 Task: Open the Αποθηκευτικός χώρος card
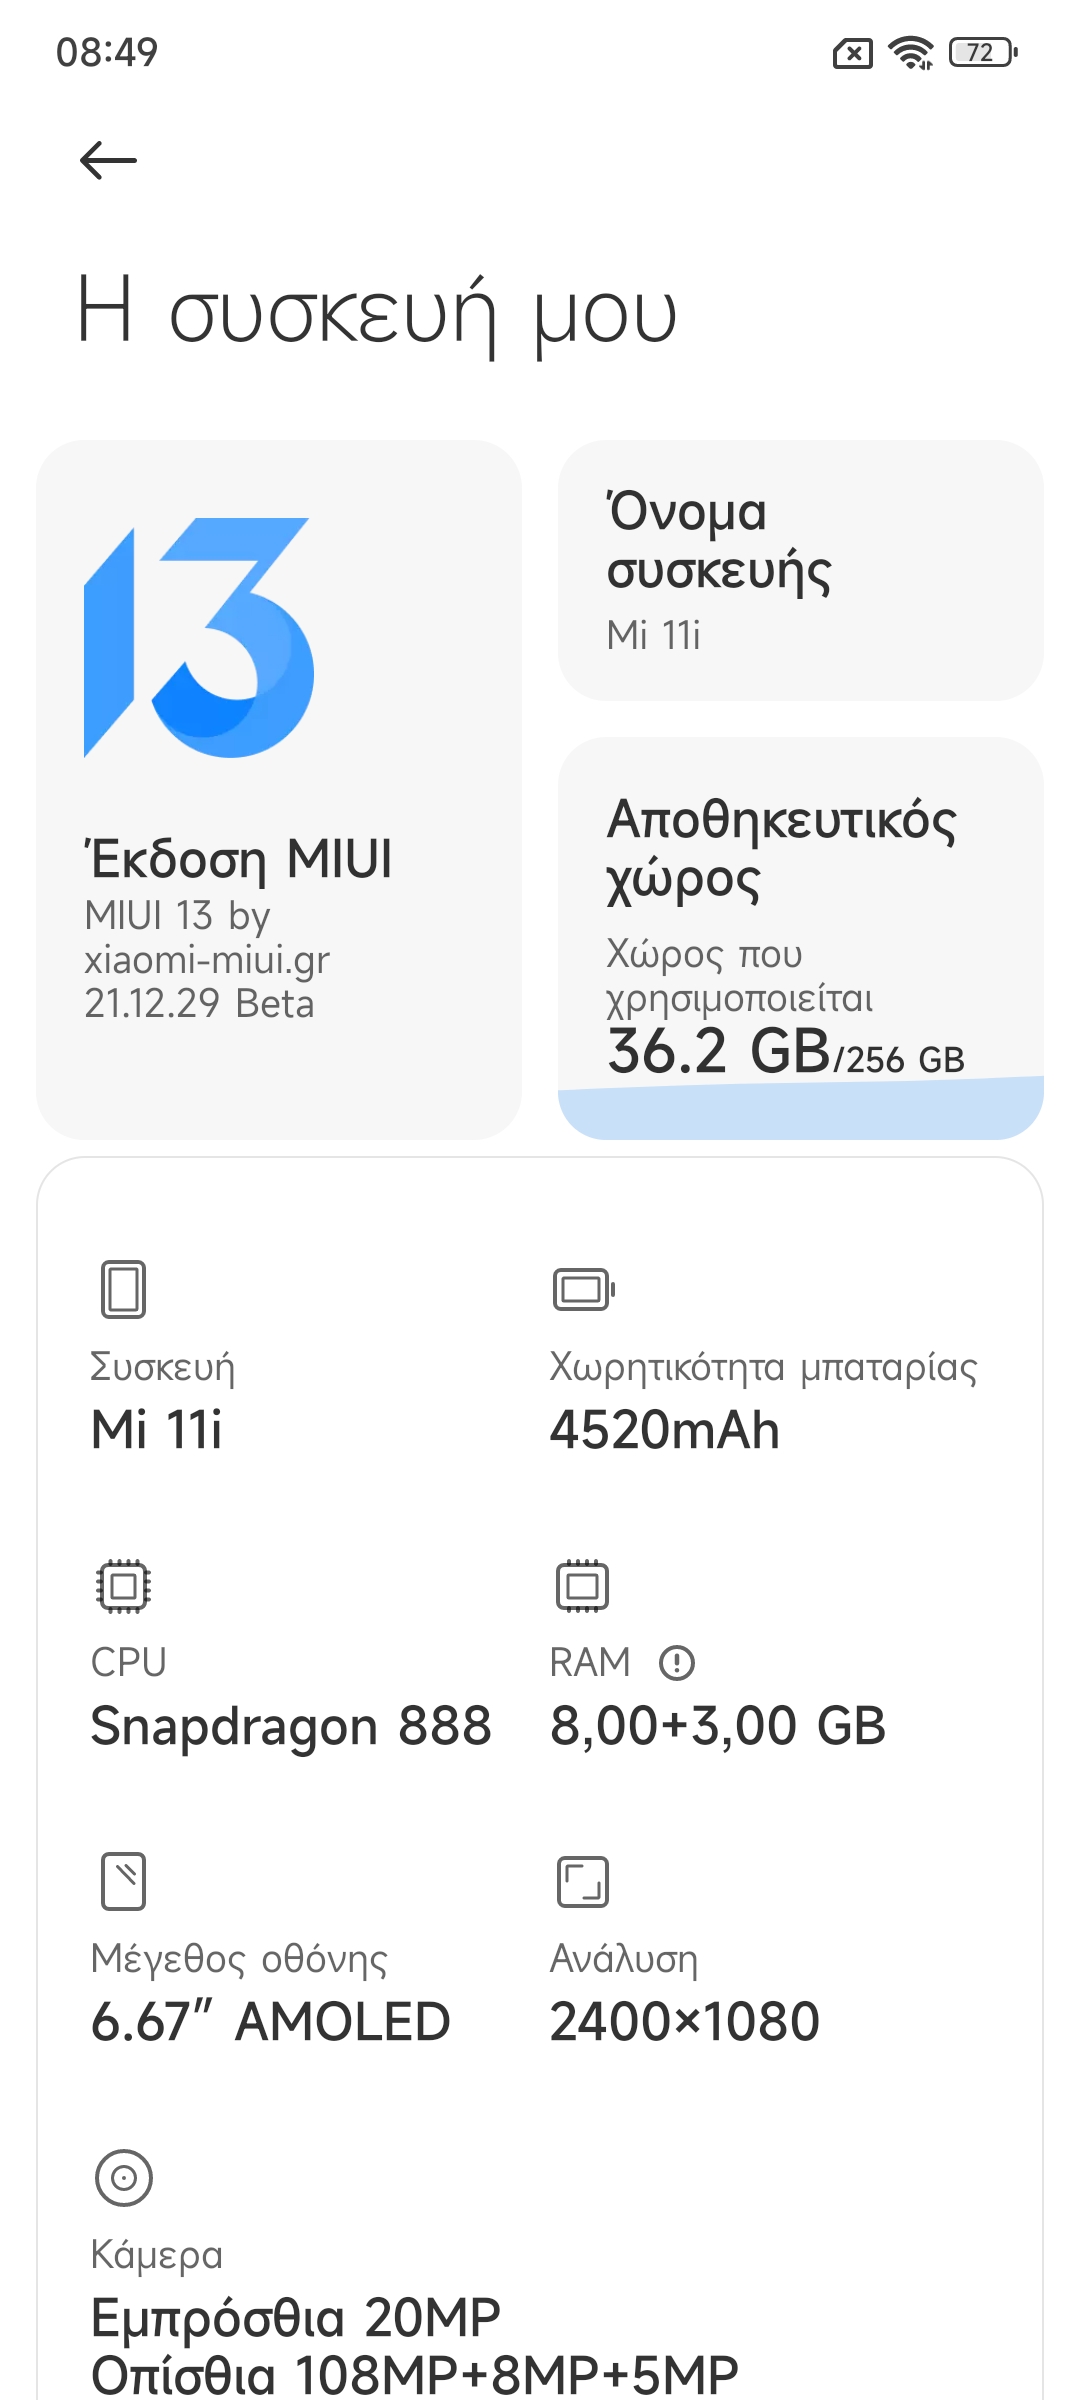click(x=800, y=900)
